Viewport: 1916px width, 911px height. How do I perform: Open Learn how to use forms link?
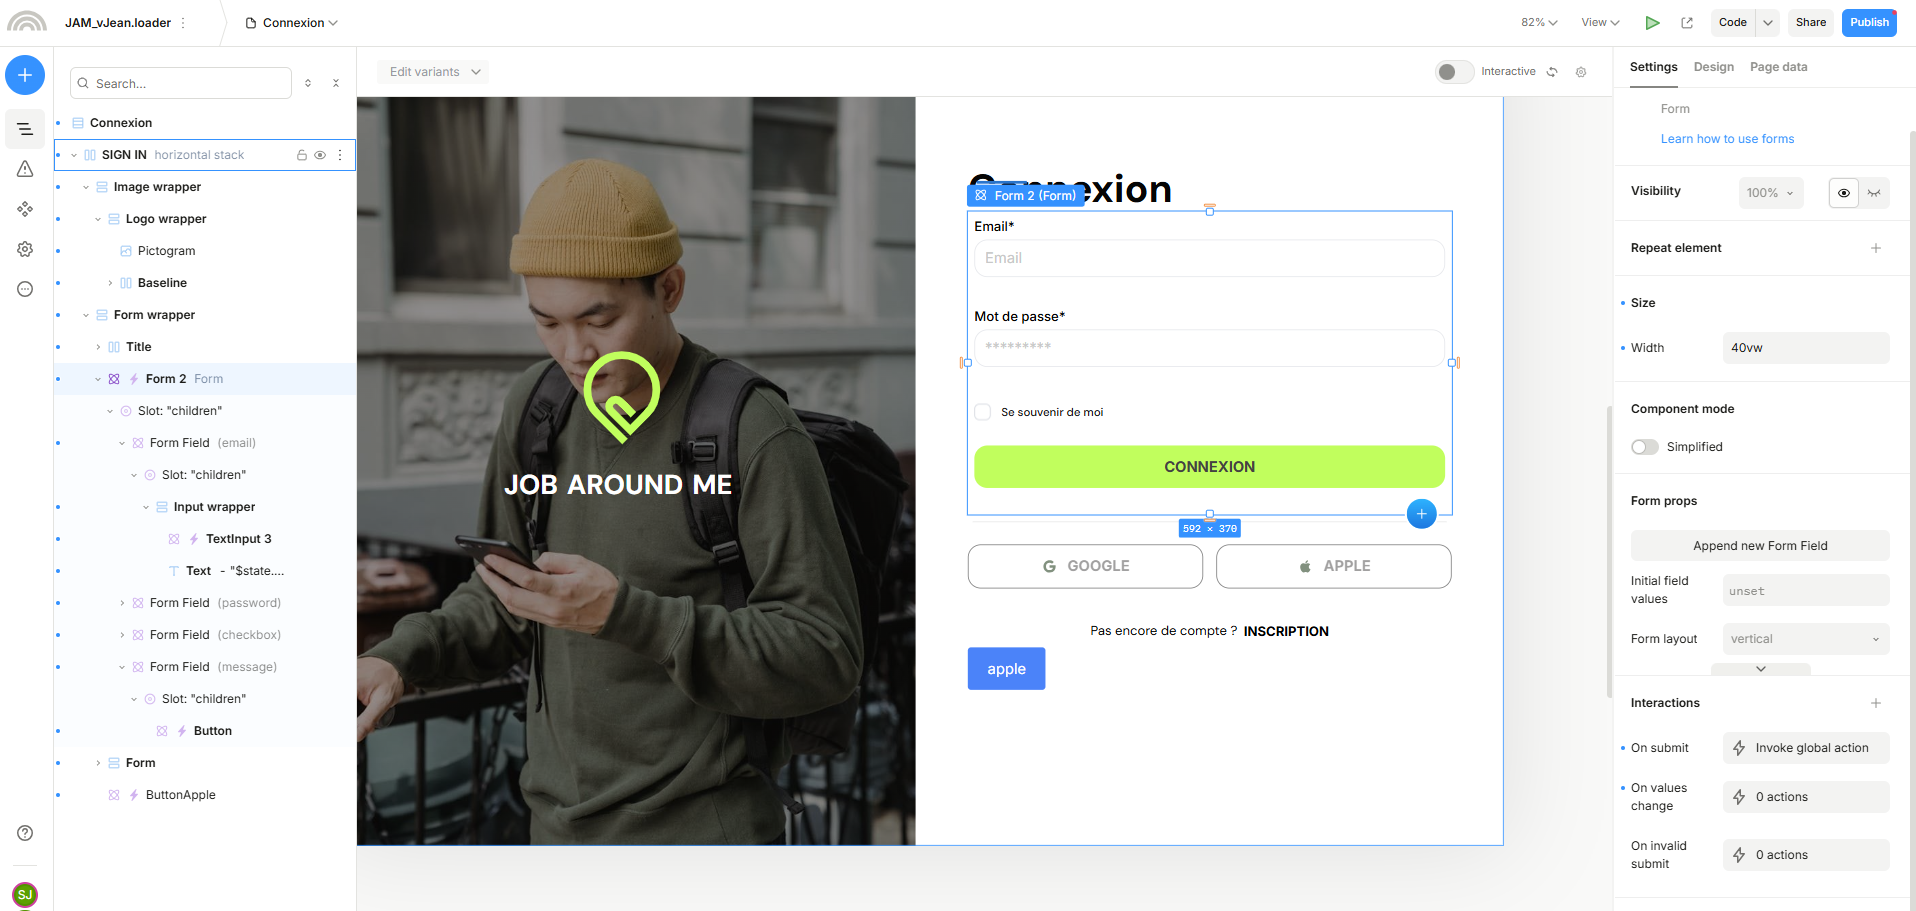pyautogui.click(x=1727, y=139)
